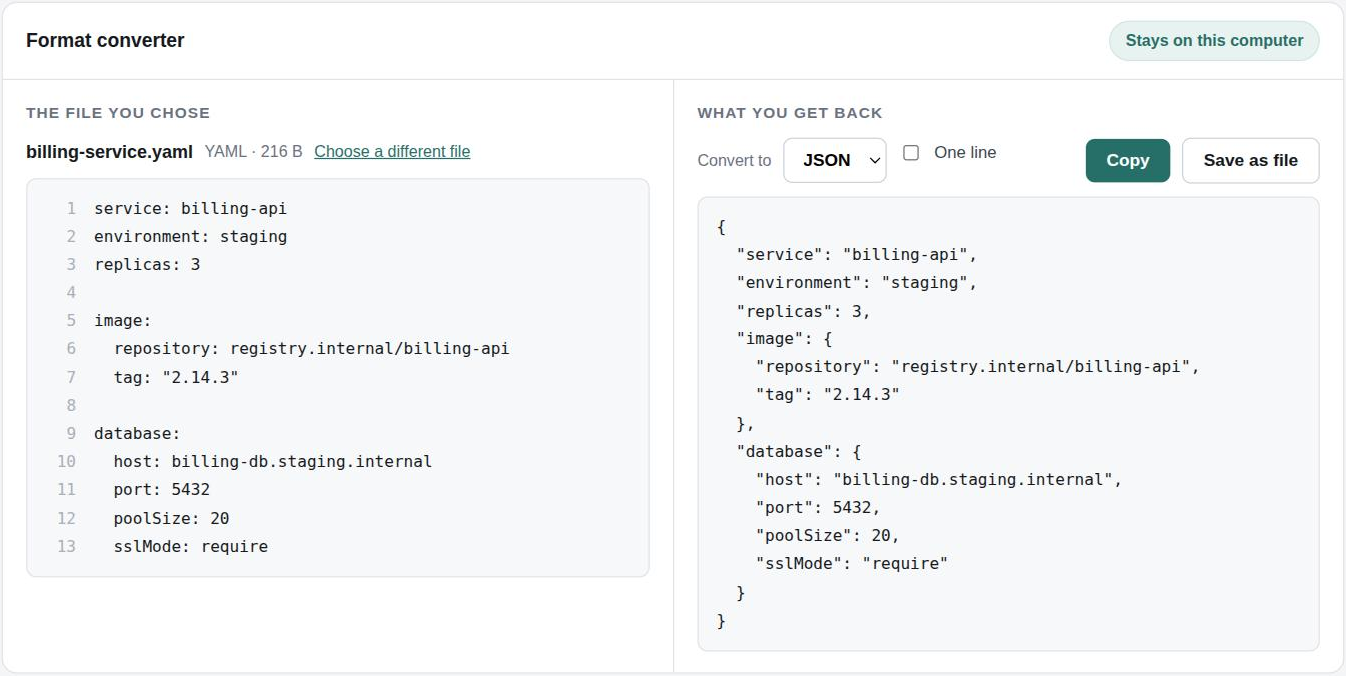This screenshot has height=676, width=1346.
Task: Copy the converted JSON output
Action: tap(1127, 160)
